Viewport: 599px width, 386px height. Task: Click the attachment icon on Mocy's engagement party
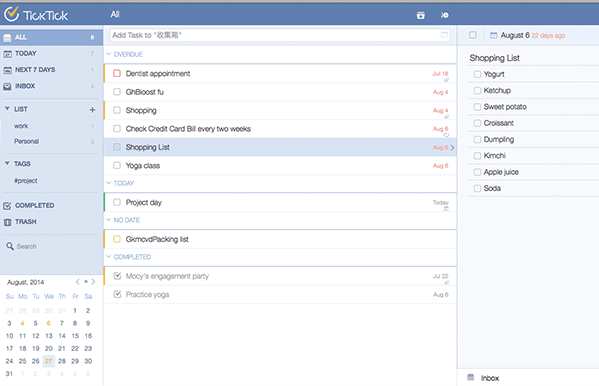tap(446, 282)
